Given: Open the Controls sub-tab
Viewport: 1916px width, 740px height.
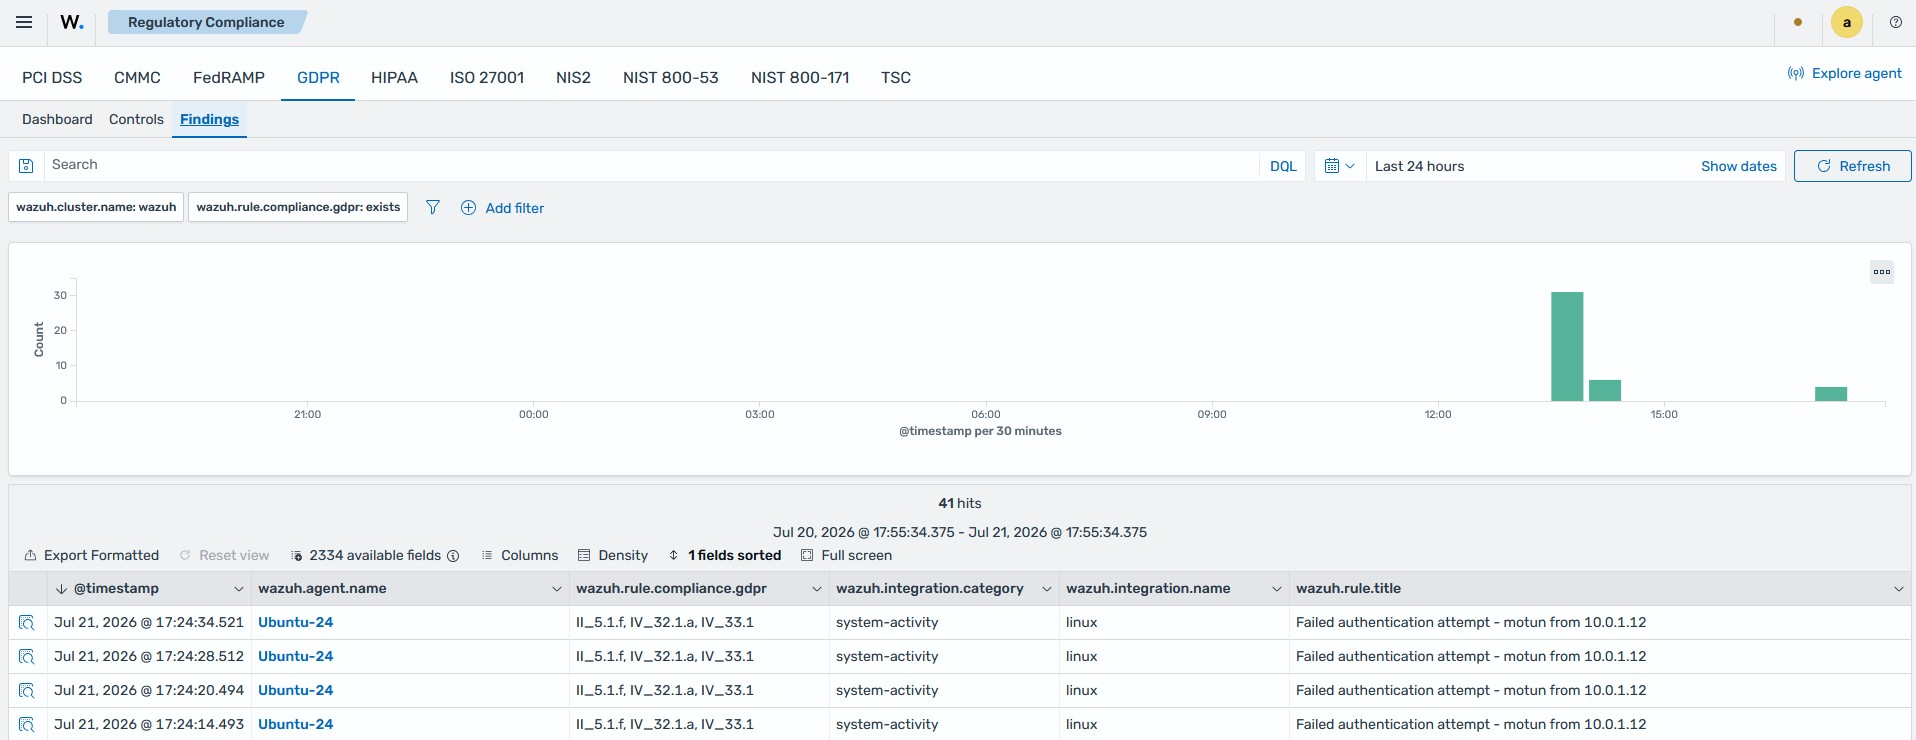Looking at the screenshot, I should [136, 119].
